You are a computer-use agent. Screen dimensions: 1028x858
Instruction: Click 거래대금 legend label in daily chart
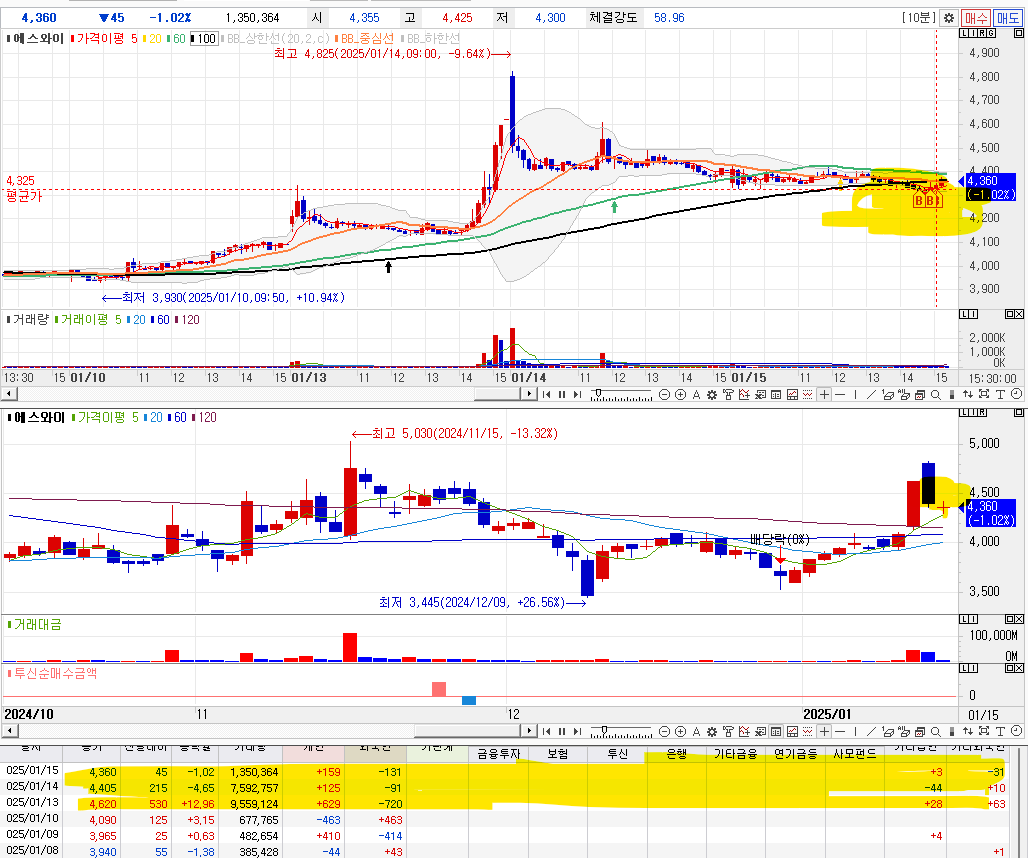click(x=37, y=625)
